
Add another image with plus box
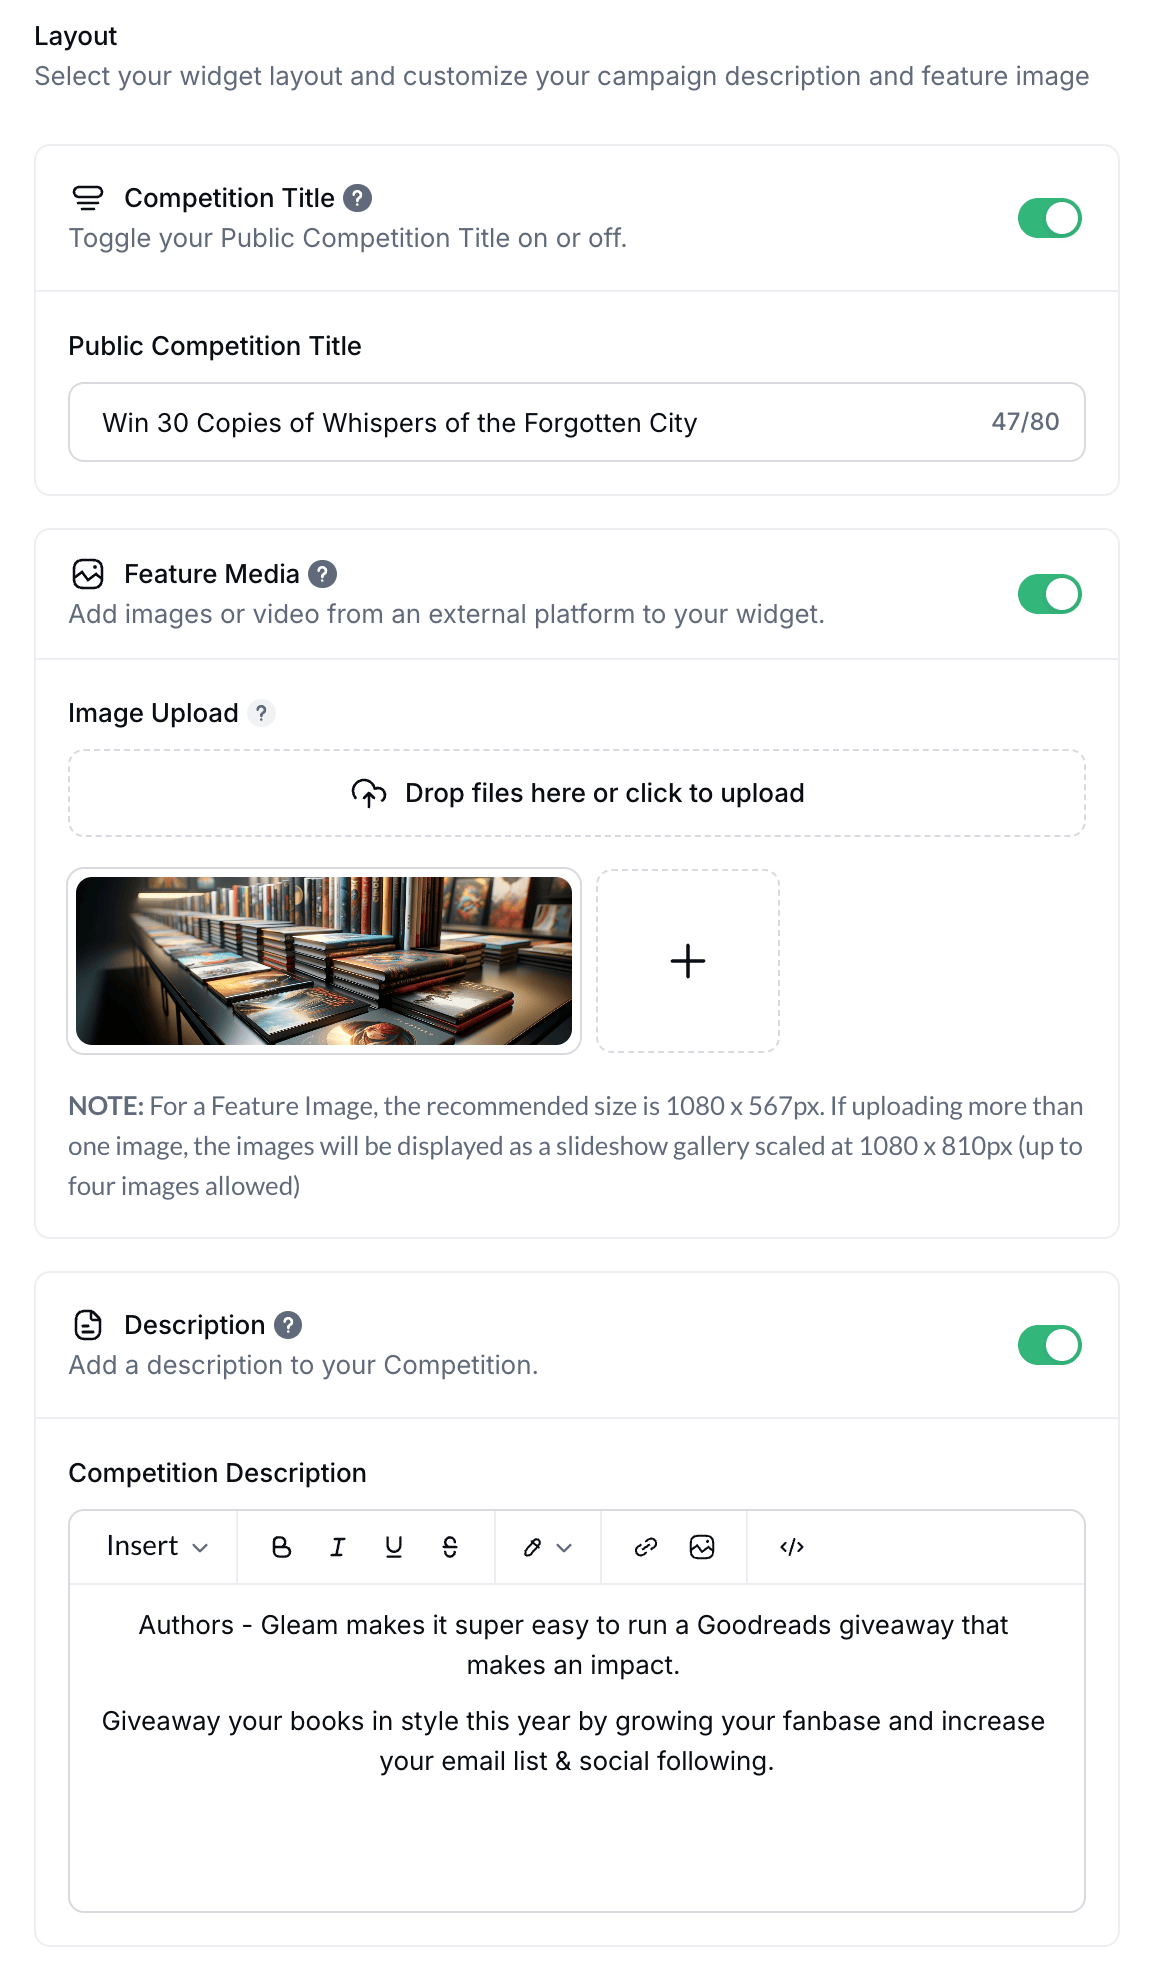point(688,961)
